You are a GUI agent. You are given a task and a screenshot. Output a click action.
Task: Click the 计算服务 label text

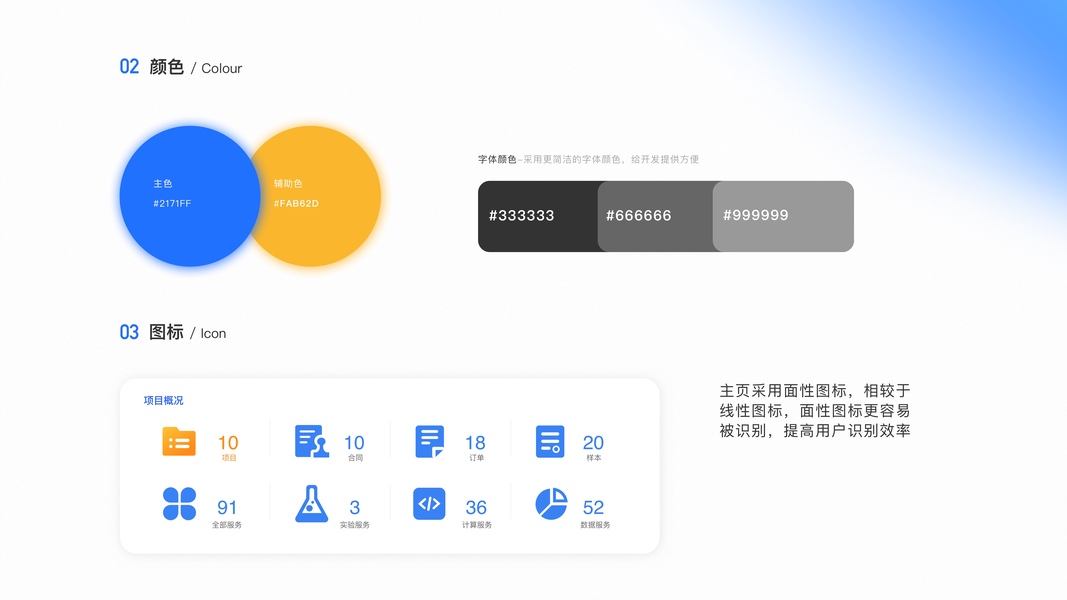pyautogui.click(x=476, y=525)
